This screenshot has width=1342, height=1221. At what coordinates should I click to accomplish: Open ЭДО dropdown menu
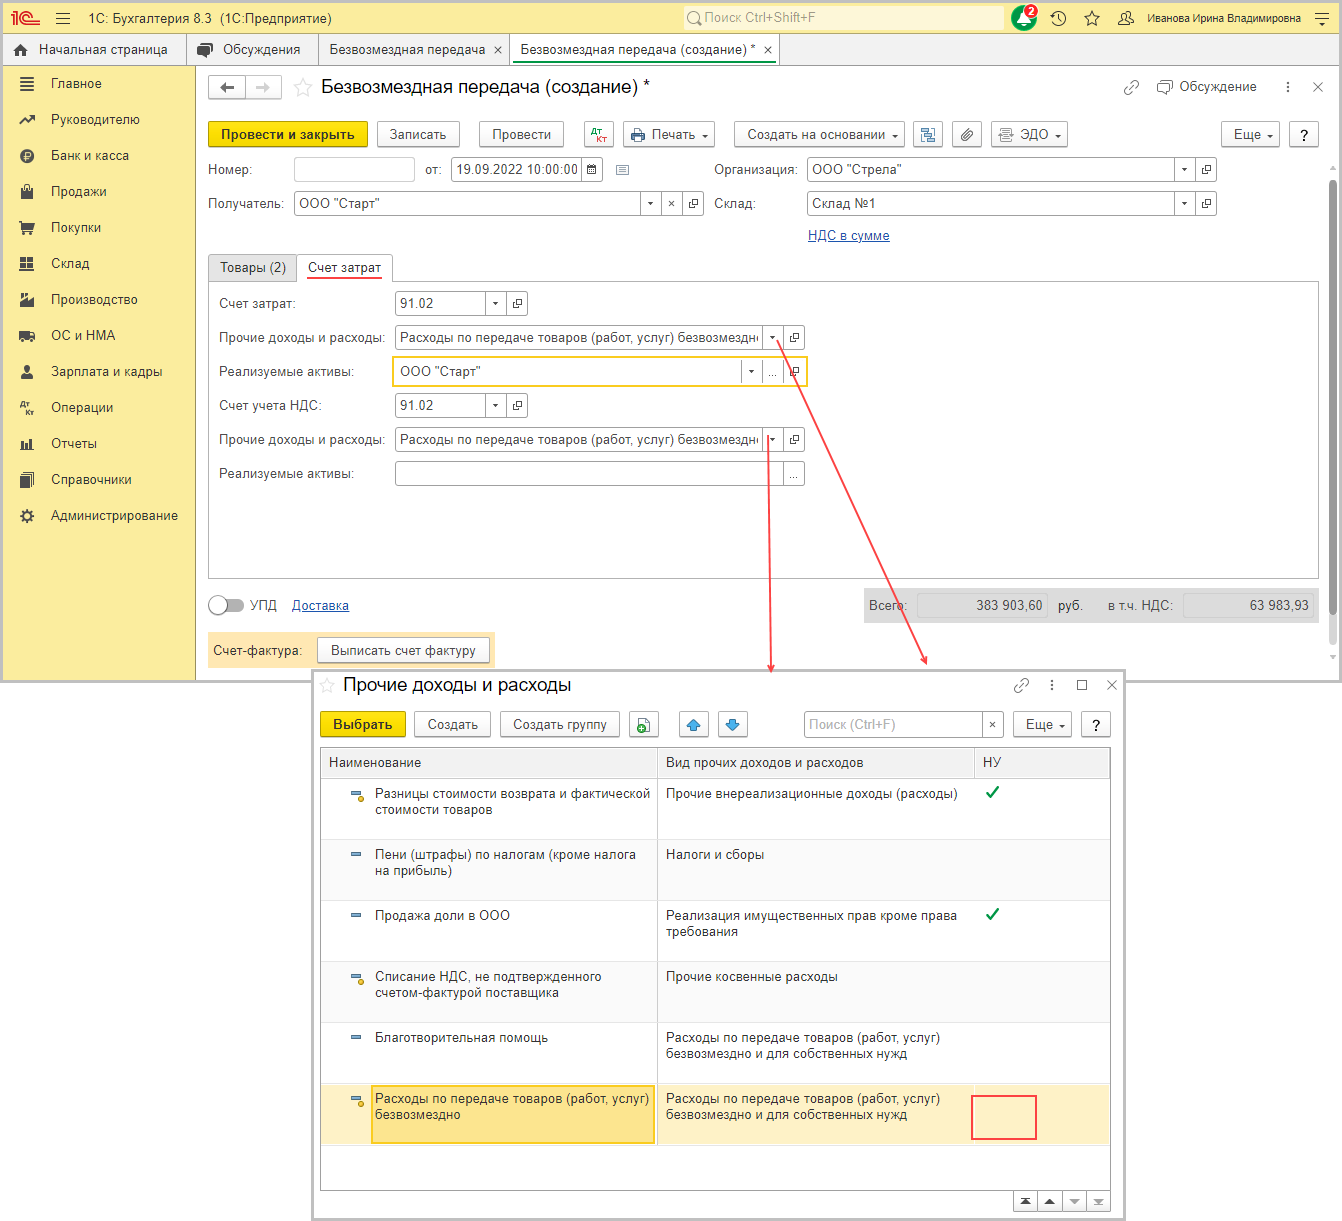[1030, 135]
